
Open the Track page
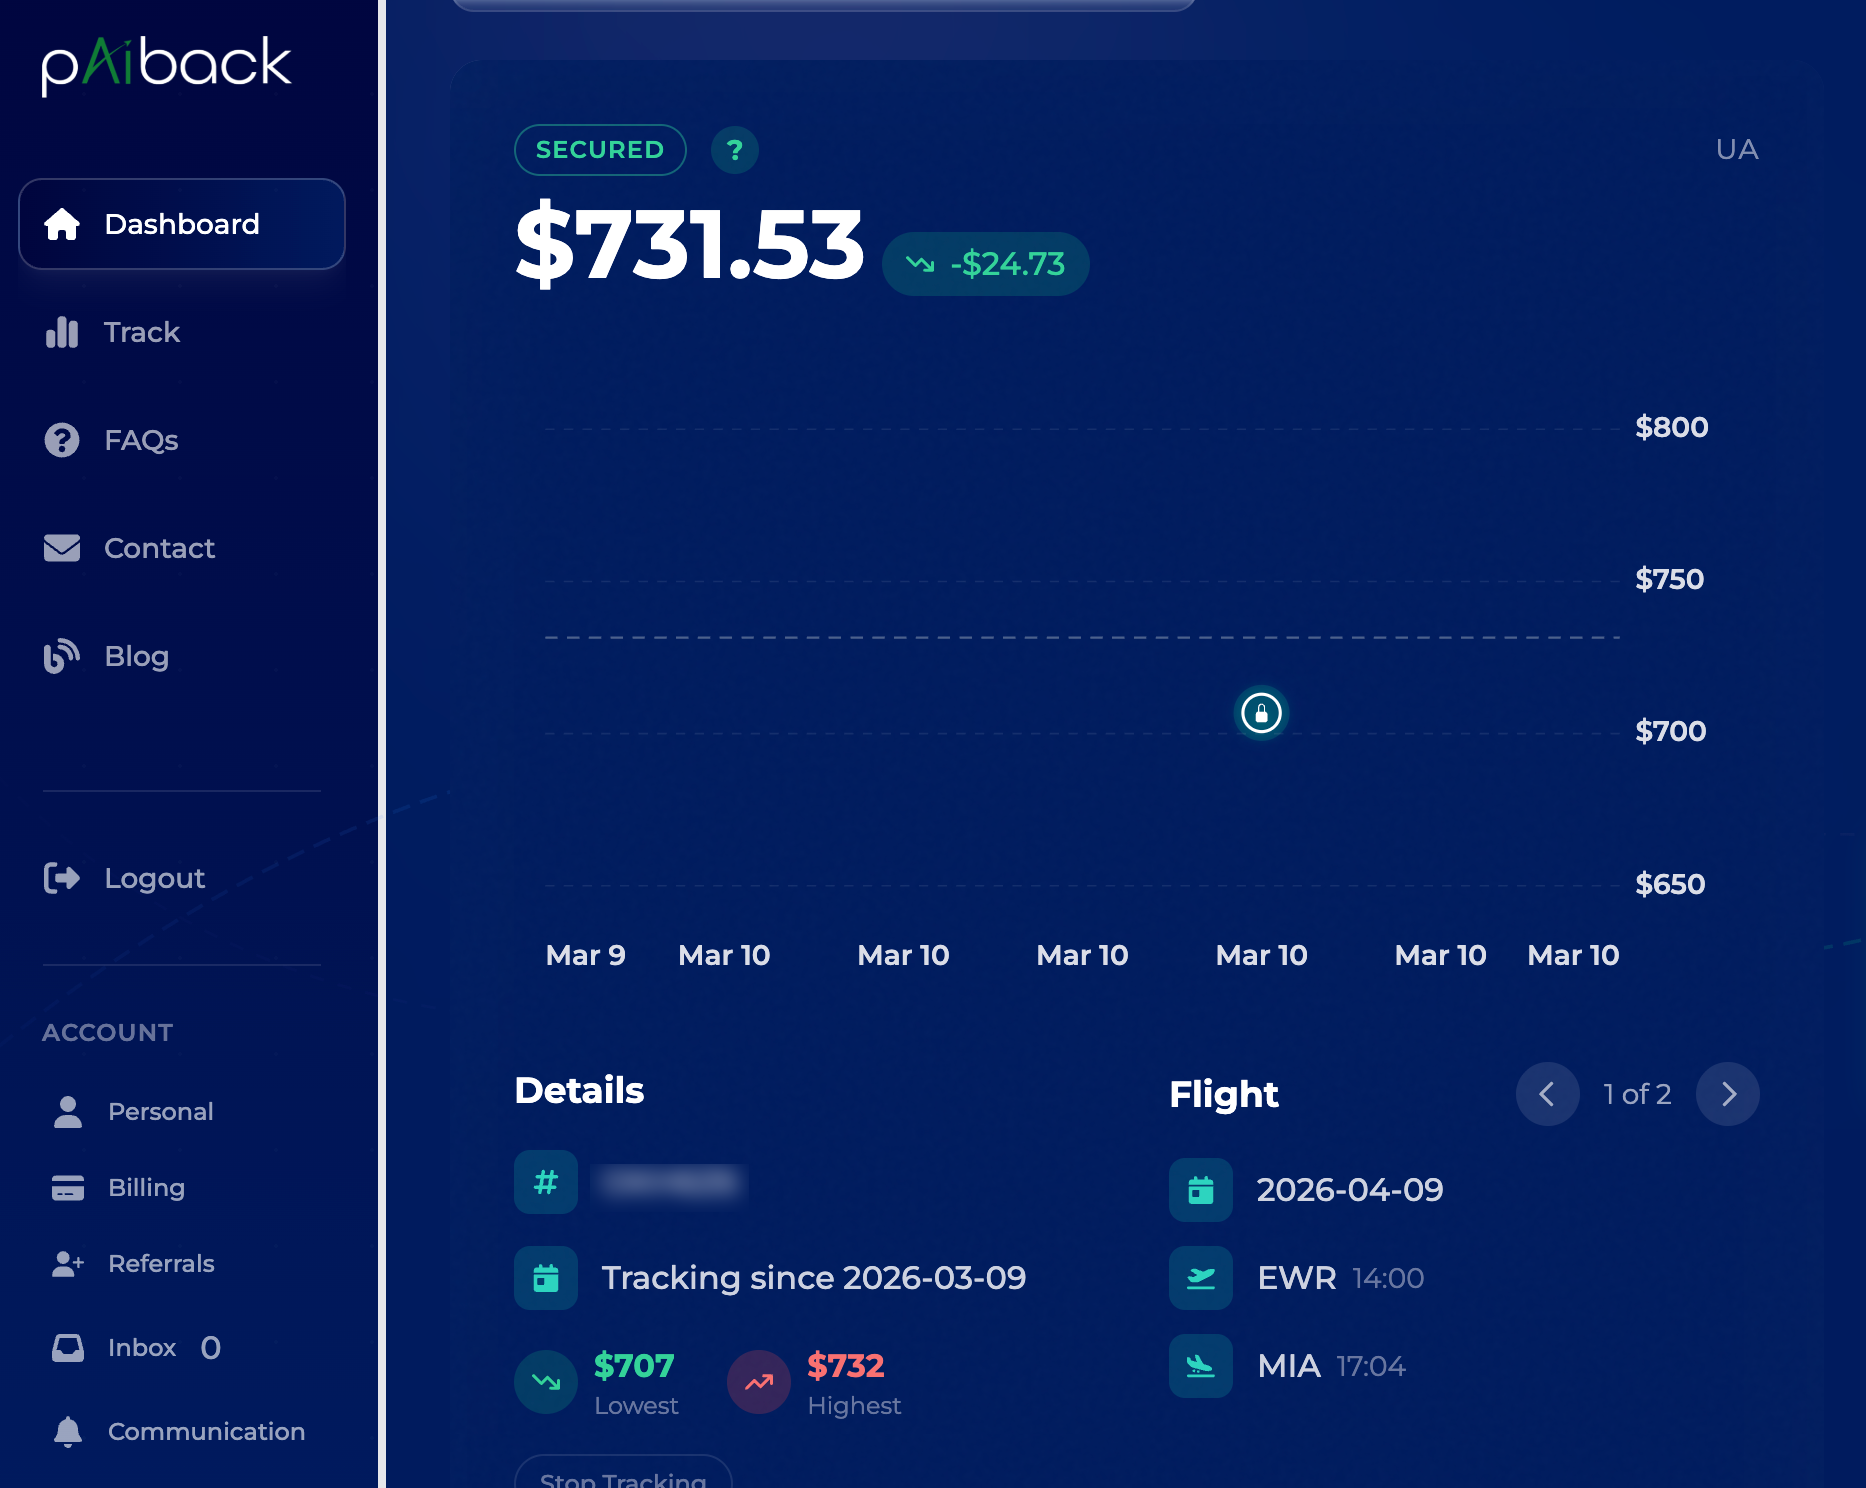141,332
